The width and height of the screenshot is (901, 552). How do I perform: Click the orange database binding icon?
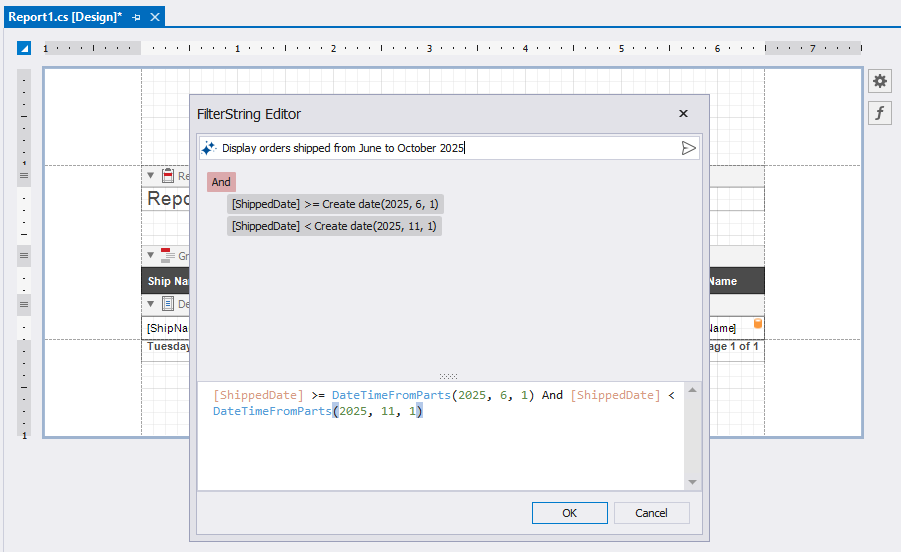758,323
